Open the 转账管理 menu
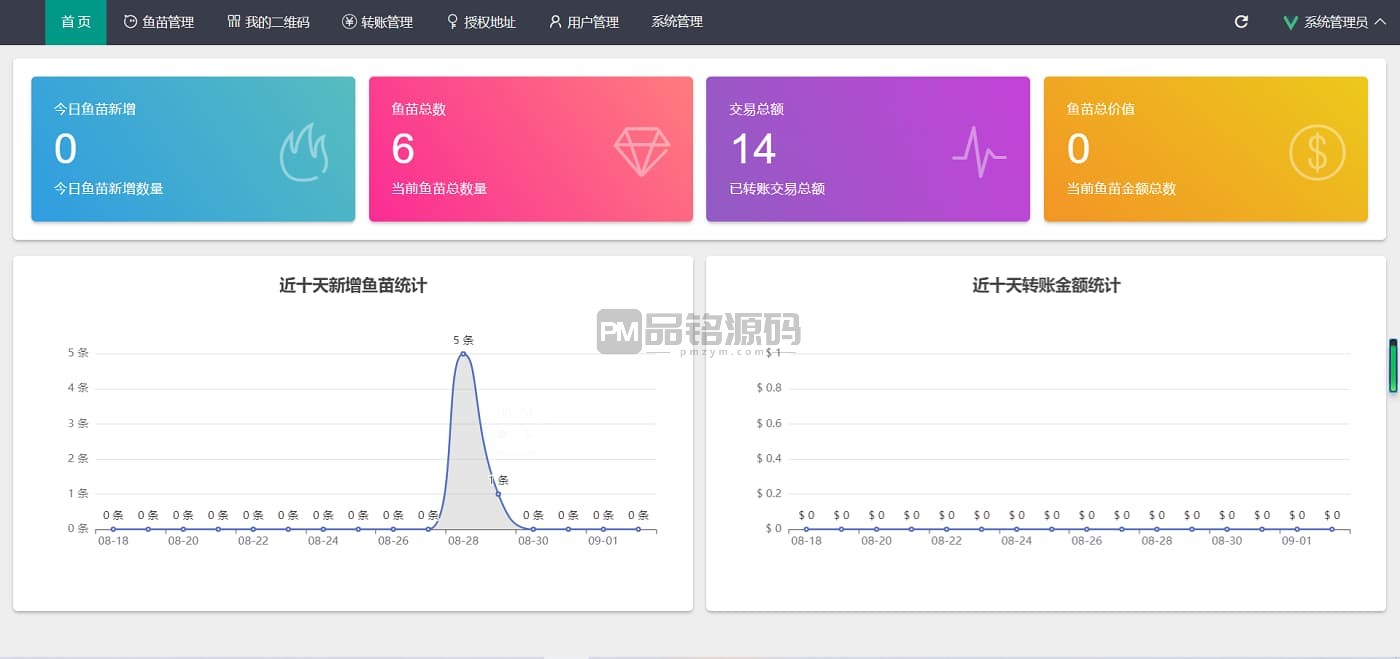1400x659 pixels. coord(377,22)
